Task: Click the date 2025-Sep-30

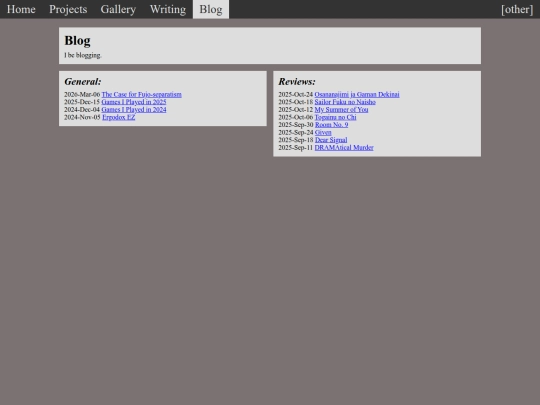Action: (295, 125)
